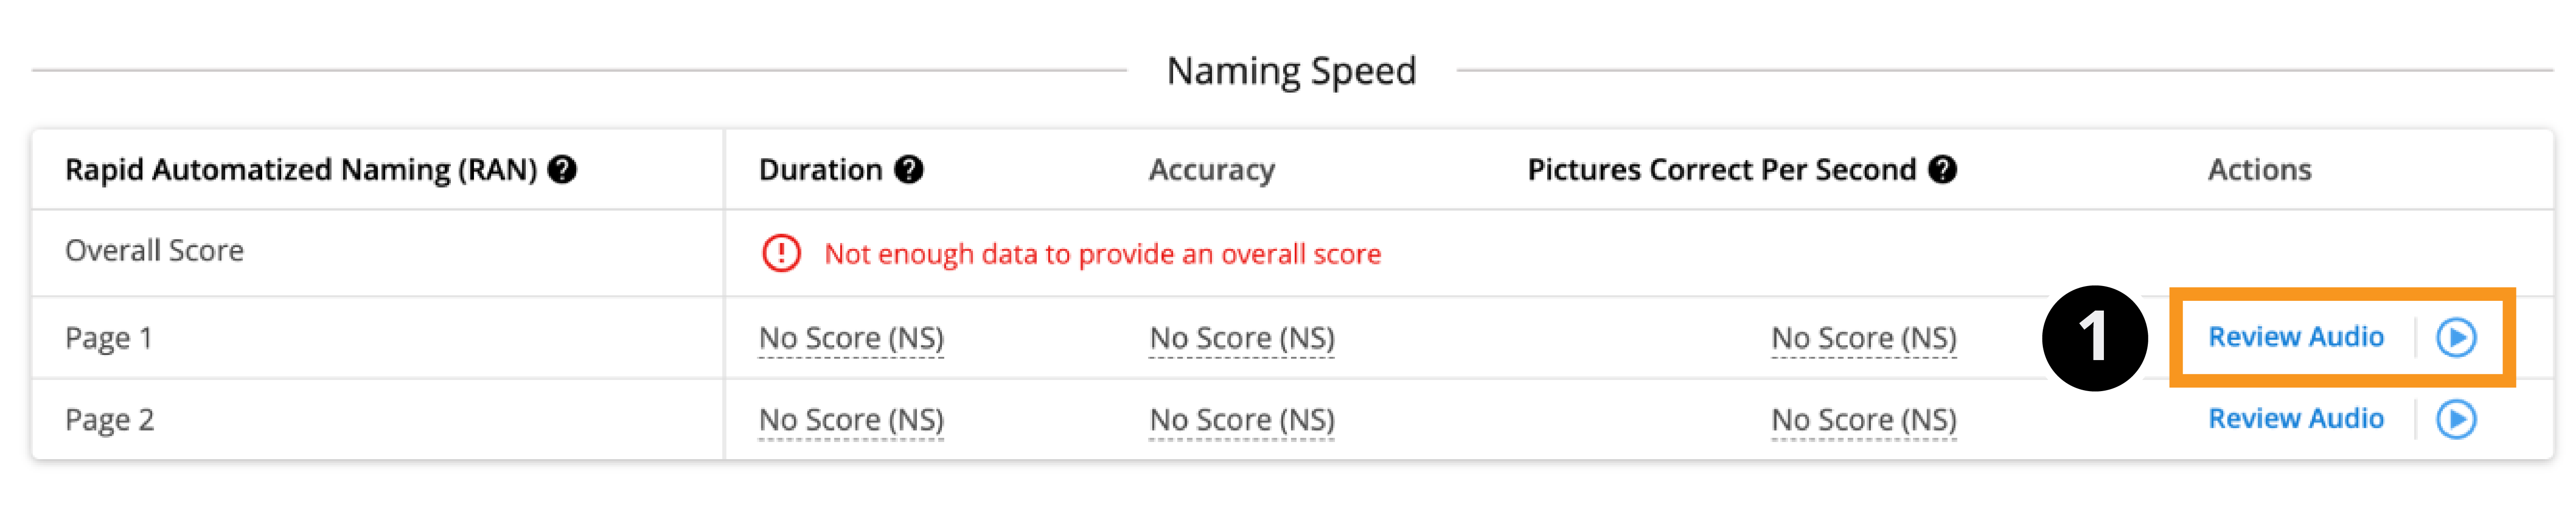Click the Accuracy column header

(1211, 170)
